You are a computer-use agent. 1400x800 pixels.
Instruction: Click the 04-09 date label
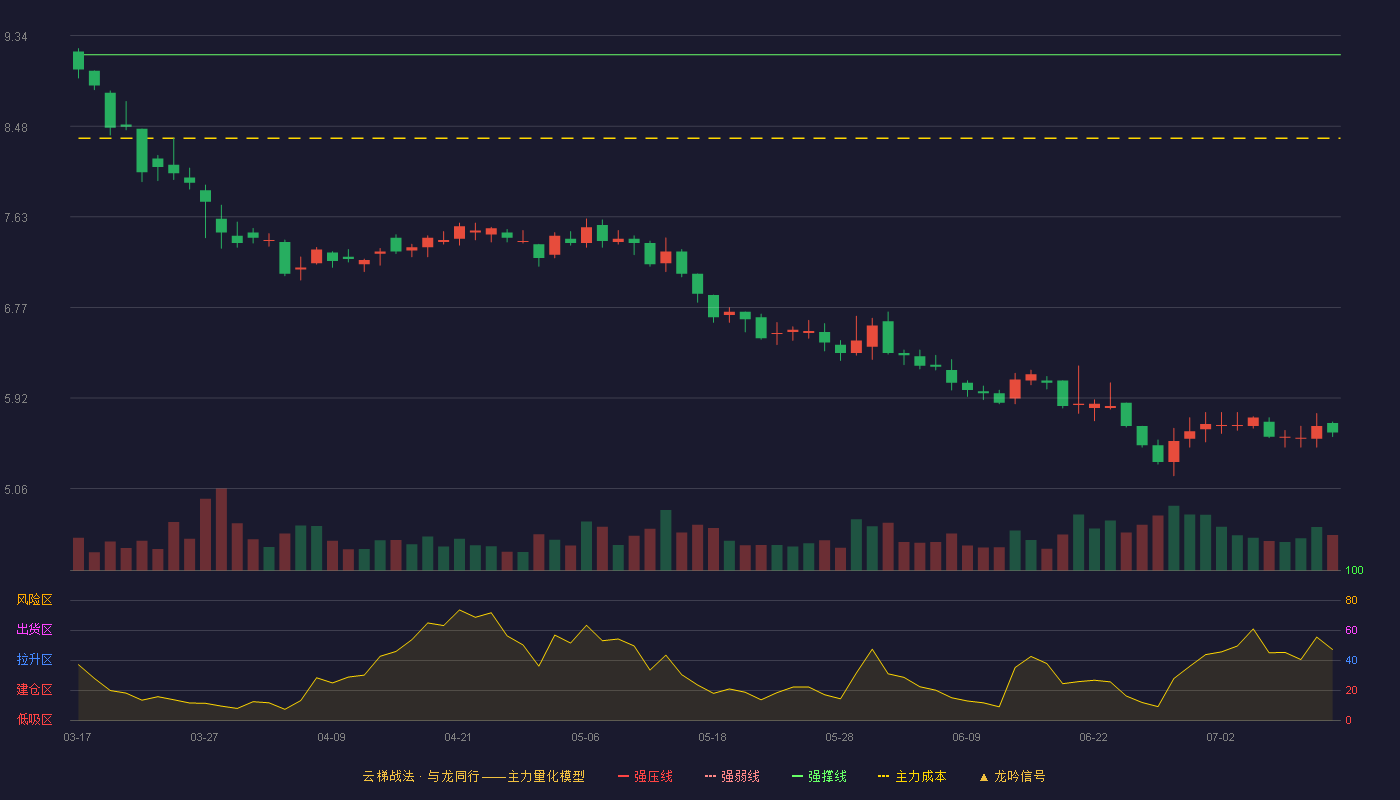click(x=331, y=737)
